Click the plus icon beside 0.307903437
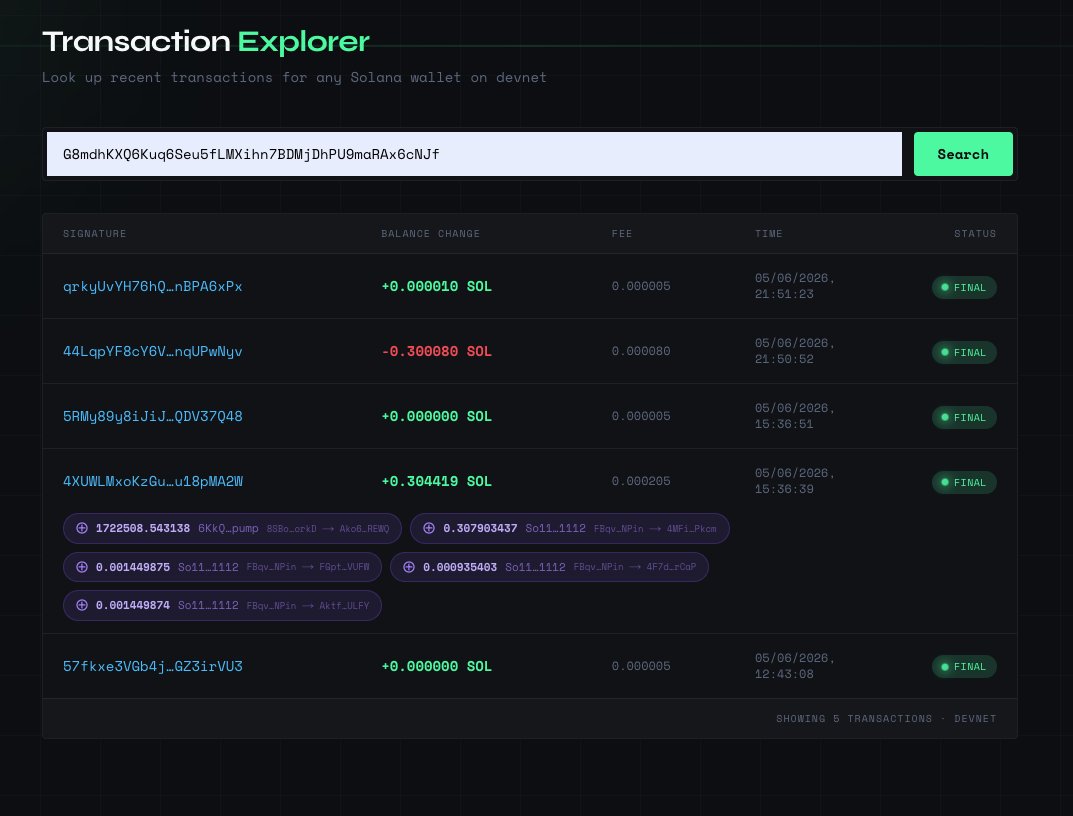Viewport: 1073px width, 816px height. point(429,528)
